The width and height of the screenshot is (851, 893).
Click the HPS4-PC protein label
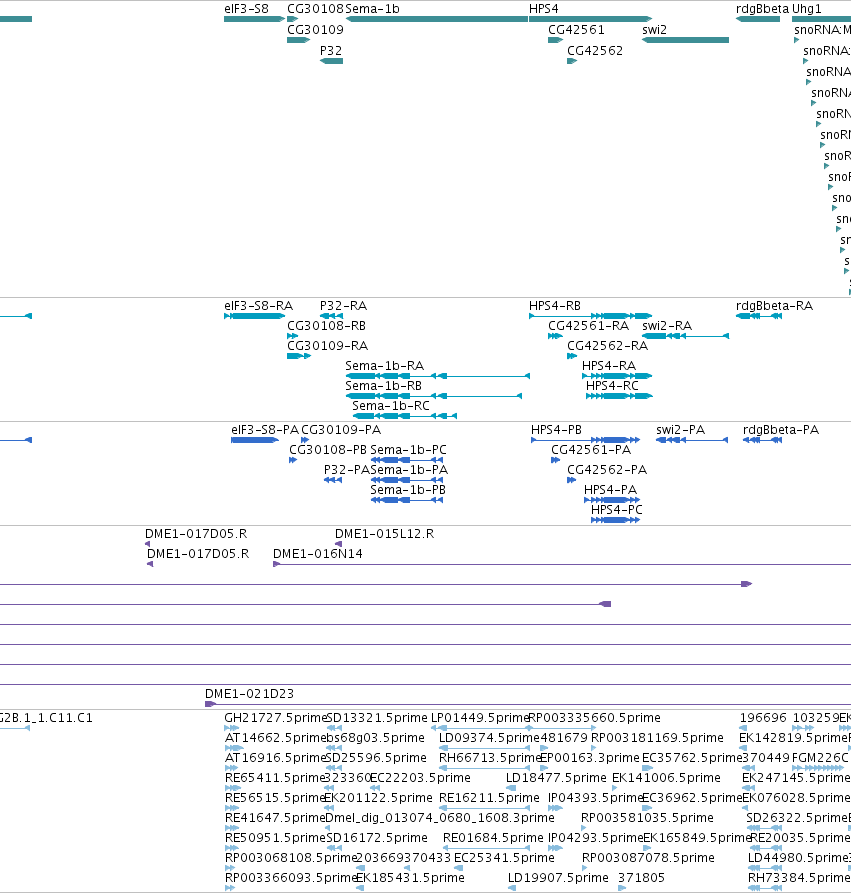(x=616, y=510)
